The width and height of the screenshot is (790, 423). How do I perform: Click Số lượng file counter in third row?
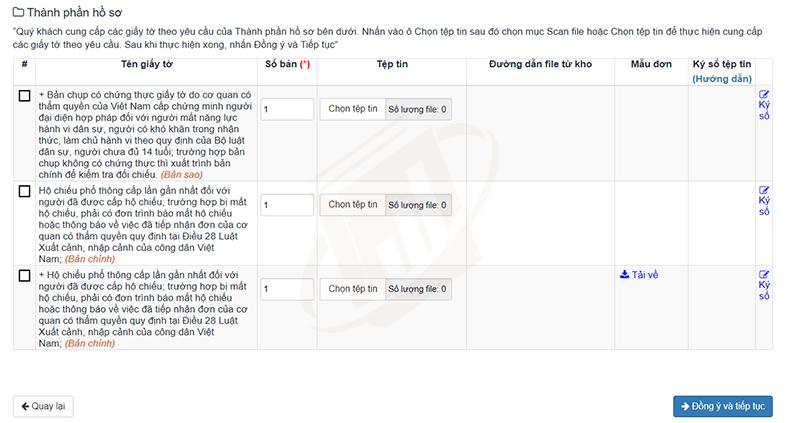tap(418, 289)
